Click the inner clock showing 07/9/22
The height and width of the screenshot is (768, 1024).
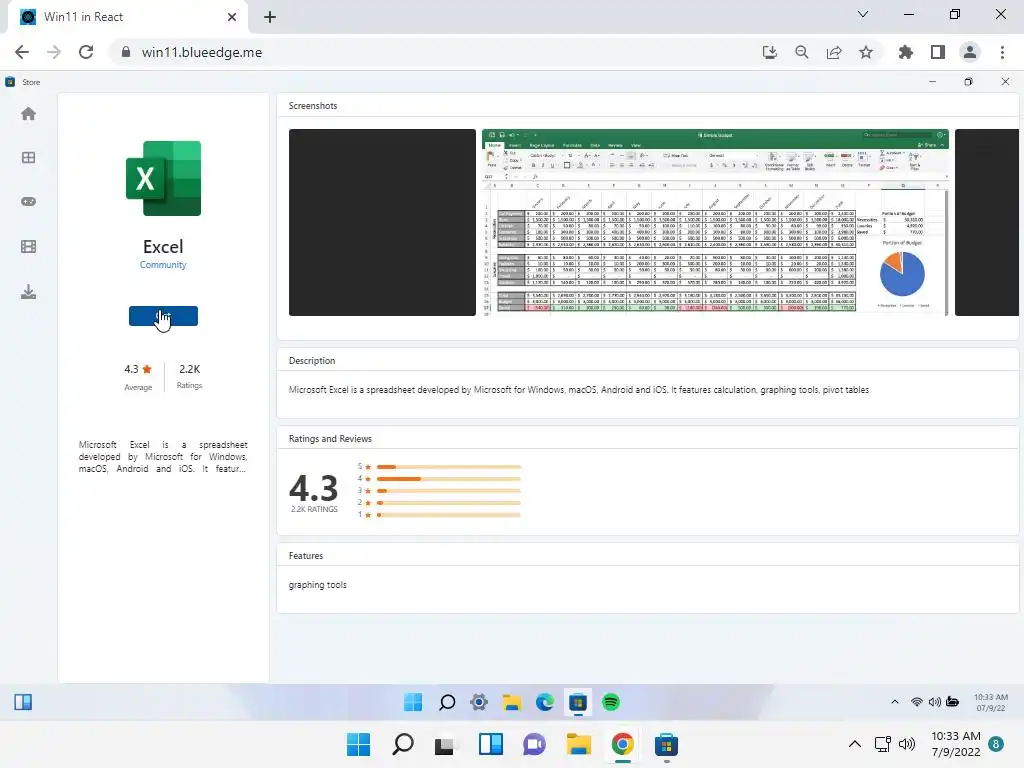pos(990,702)
